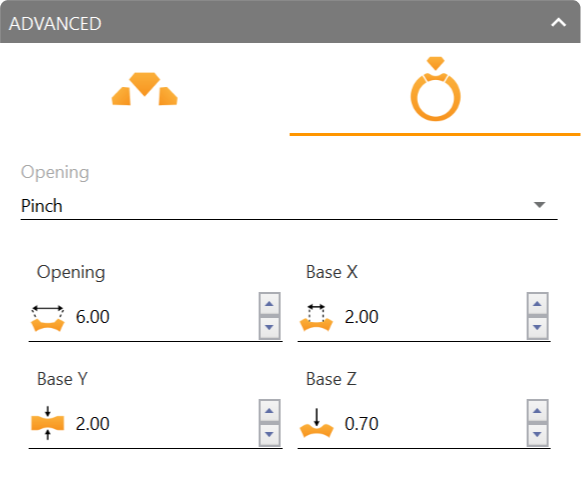Decrease the Base X value

point(537,327)
